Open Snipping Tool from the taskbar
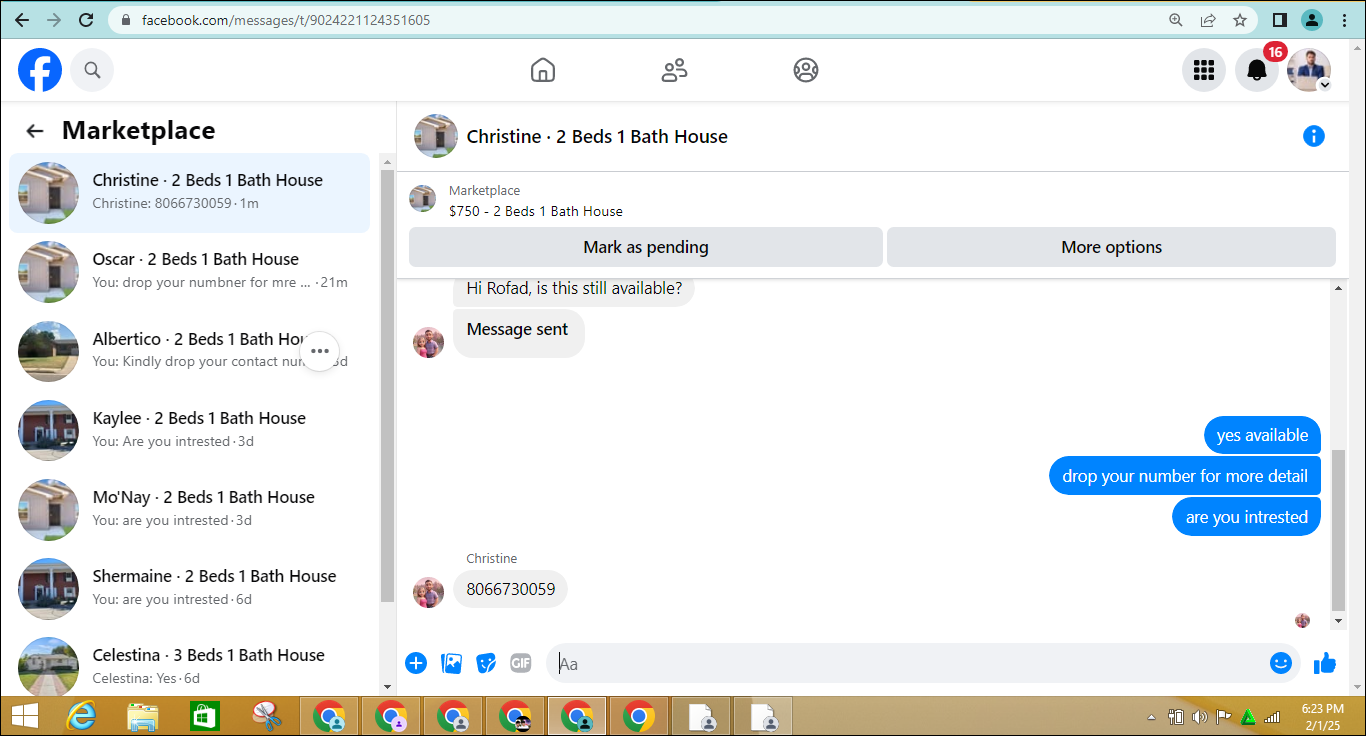 (x=266, y=716)
